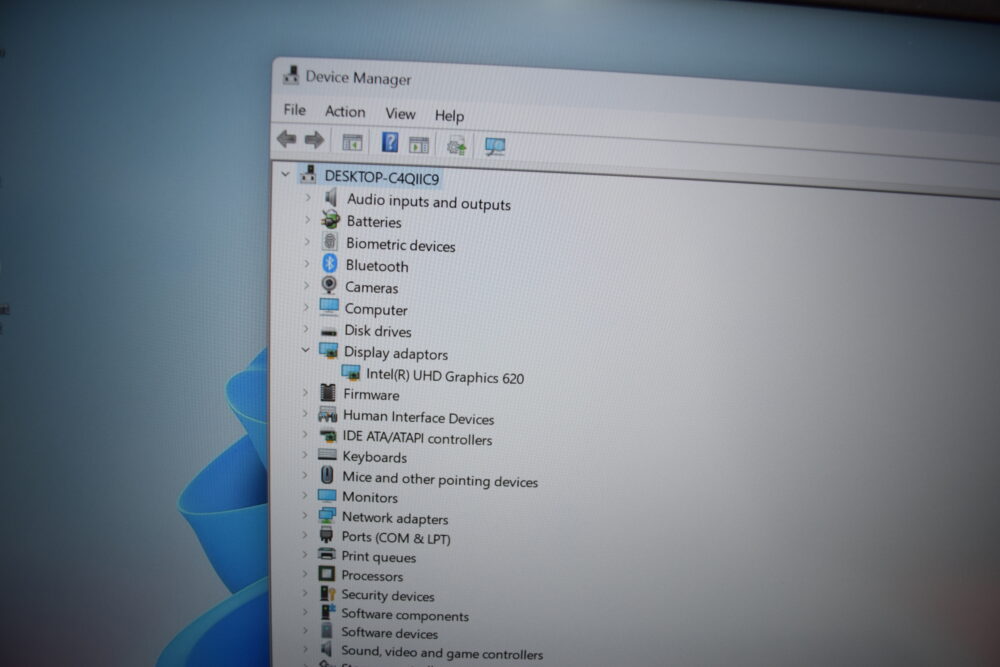Viewport: 1000px width, 667px height.
Task: Collapse the Display adaptors category
Action: [305, 349]
